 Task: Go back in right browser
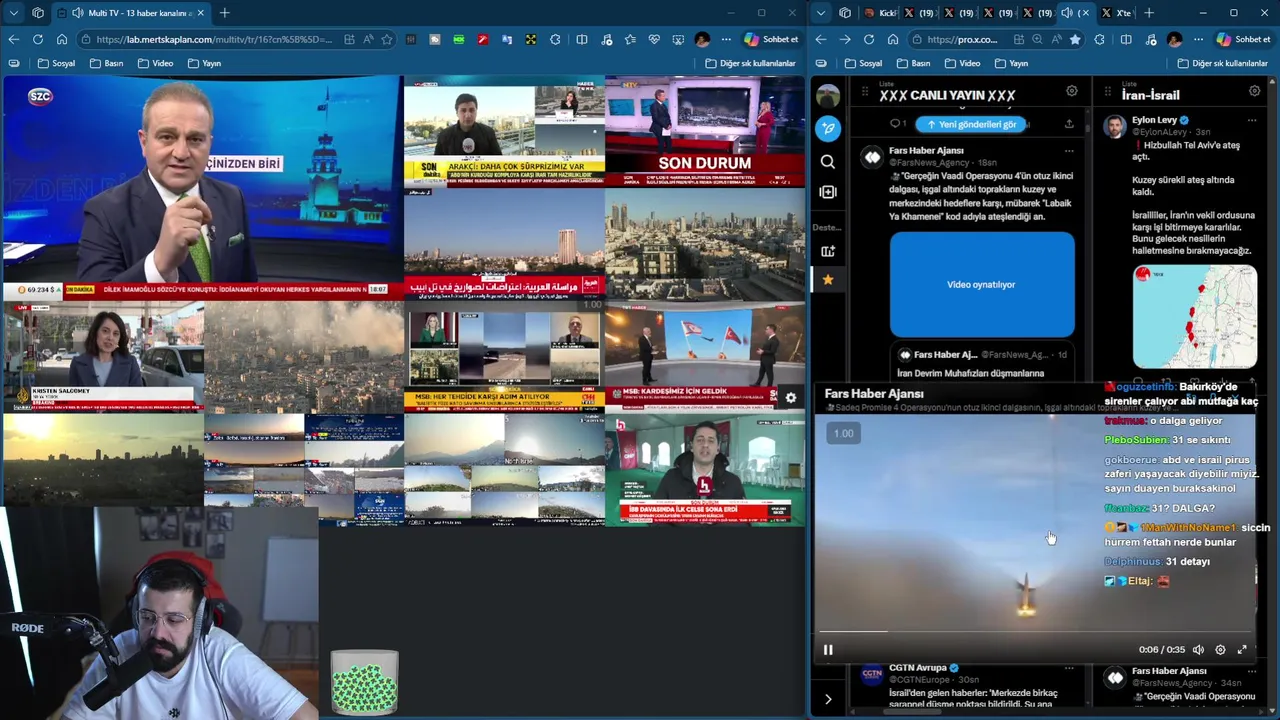[x=821, y=39]
